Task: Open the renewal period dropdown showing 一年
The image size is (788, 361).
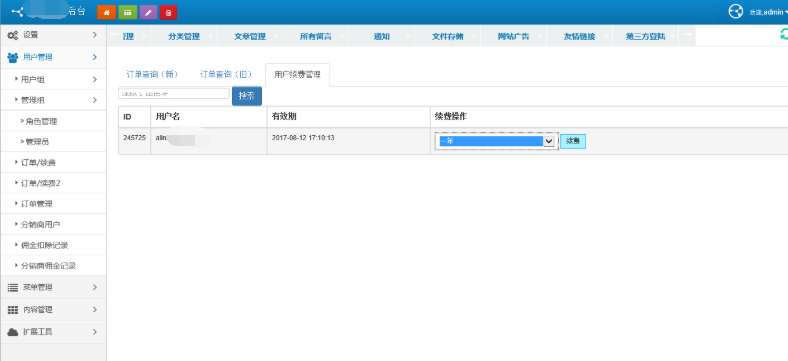Action: [497, 142]
